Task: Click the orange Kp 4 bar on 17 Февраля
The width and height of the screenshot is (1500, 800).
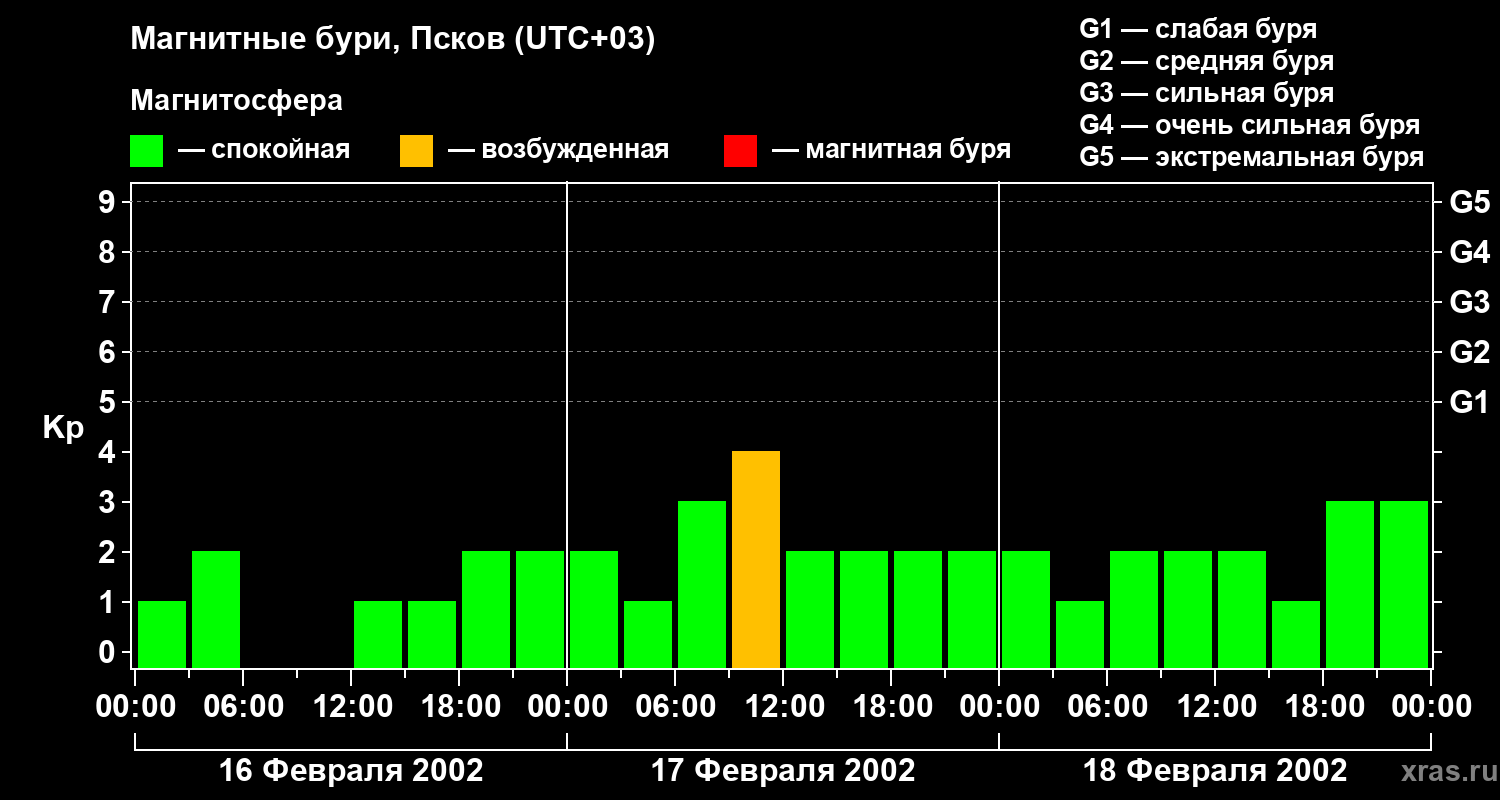Action: click(756, 559)
